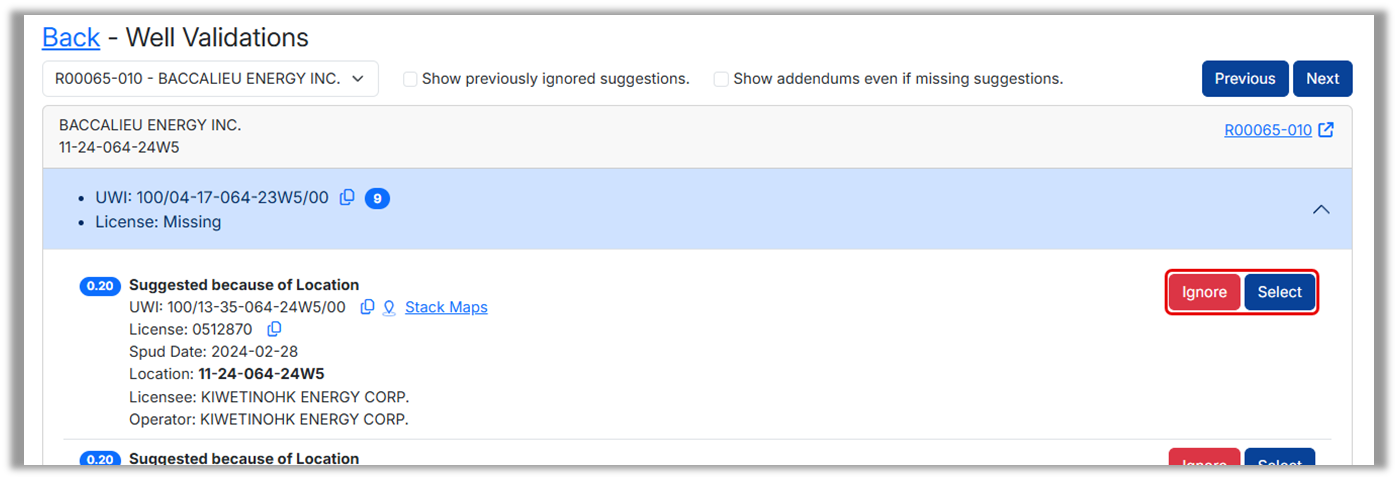Copy license number 0512870

274,329
